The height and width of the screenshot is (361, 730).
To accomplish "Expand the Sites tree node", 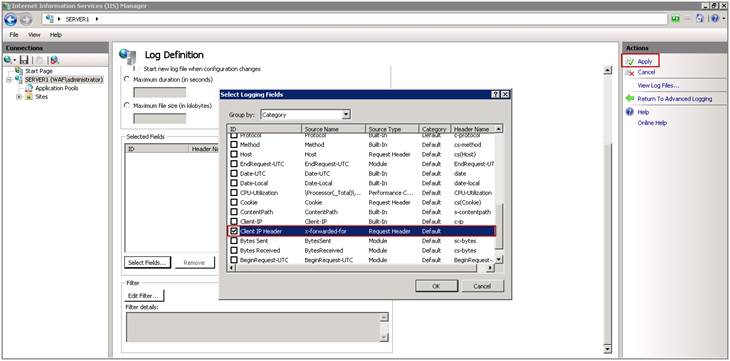I will pyautogui.click(x=19, y=97).
